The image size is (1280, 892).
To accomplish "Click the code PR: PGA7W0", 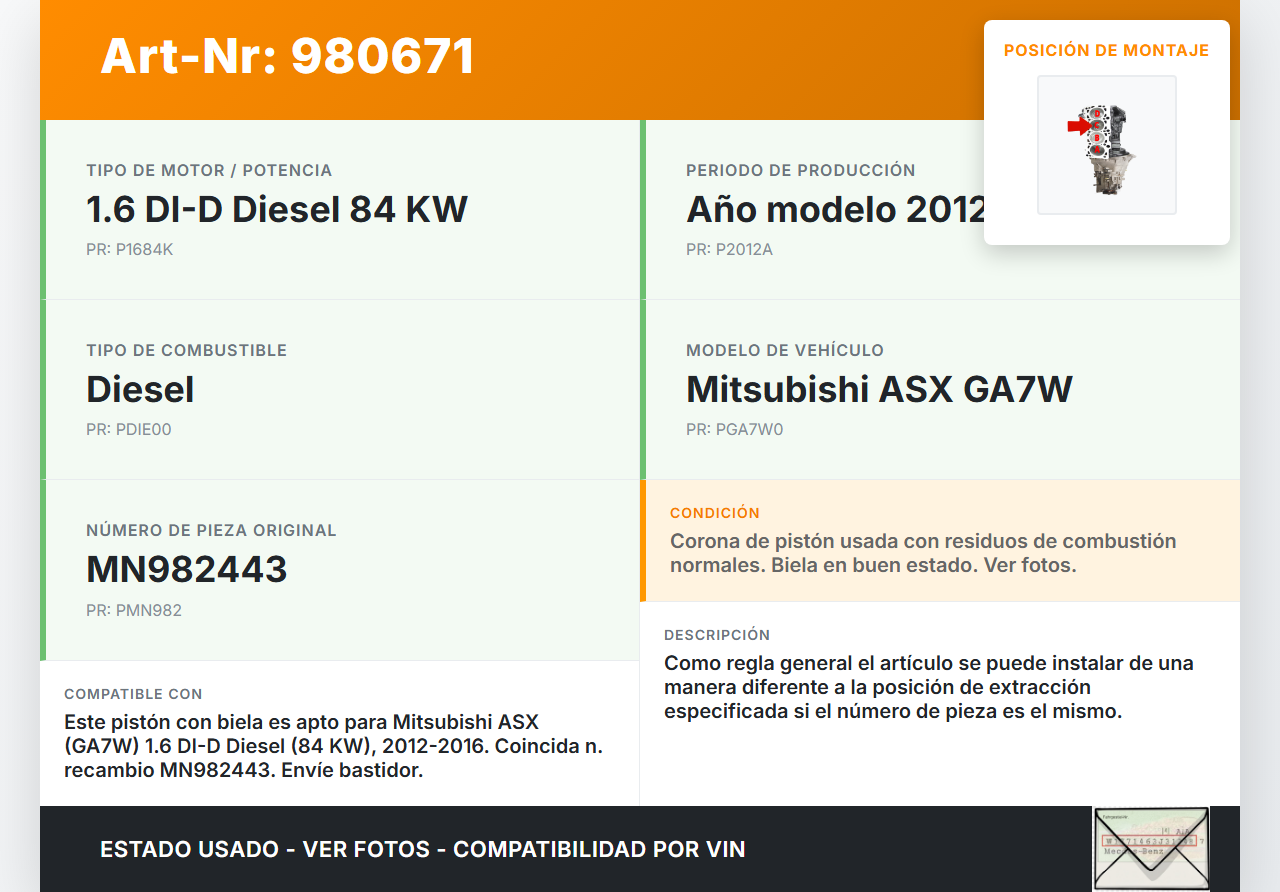I will (735, 429).
